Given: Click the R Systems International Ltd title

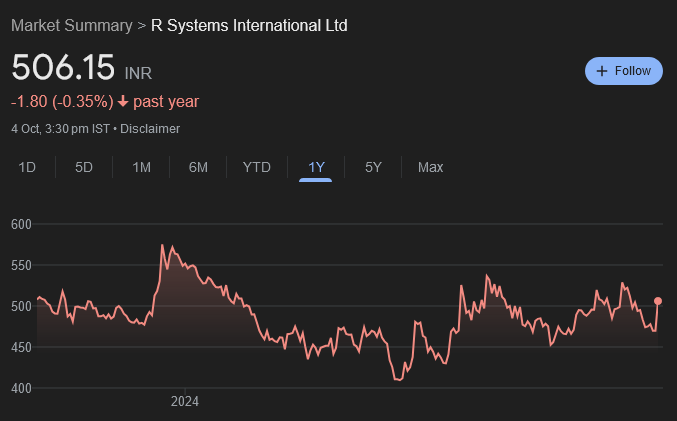Looking at the screenshot, I should 249,25.
